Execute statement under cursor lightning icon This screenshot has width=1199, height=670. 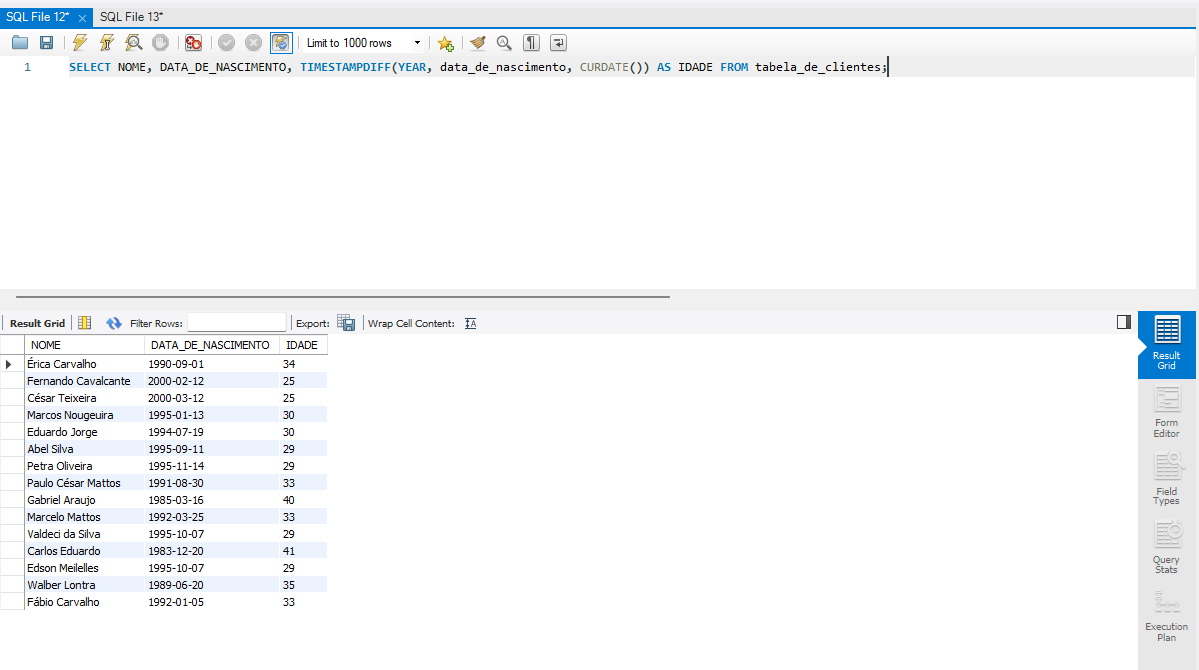[x=107, y=43]
